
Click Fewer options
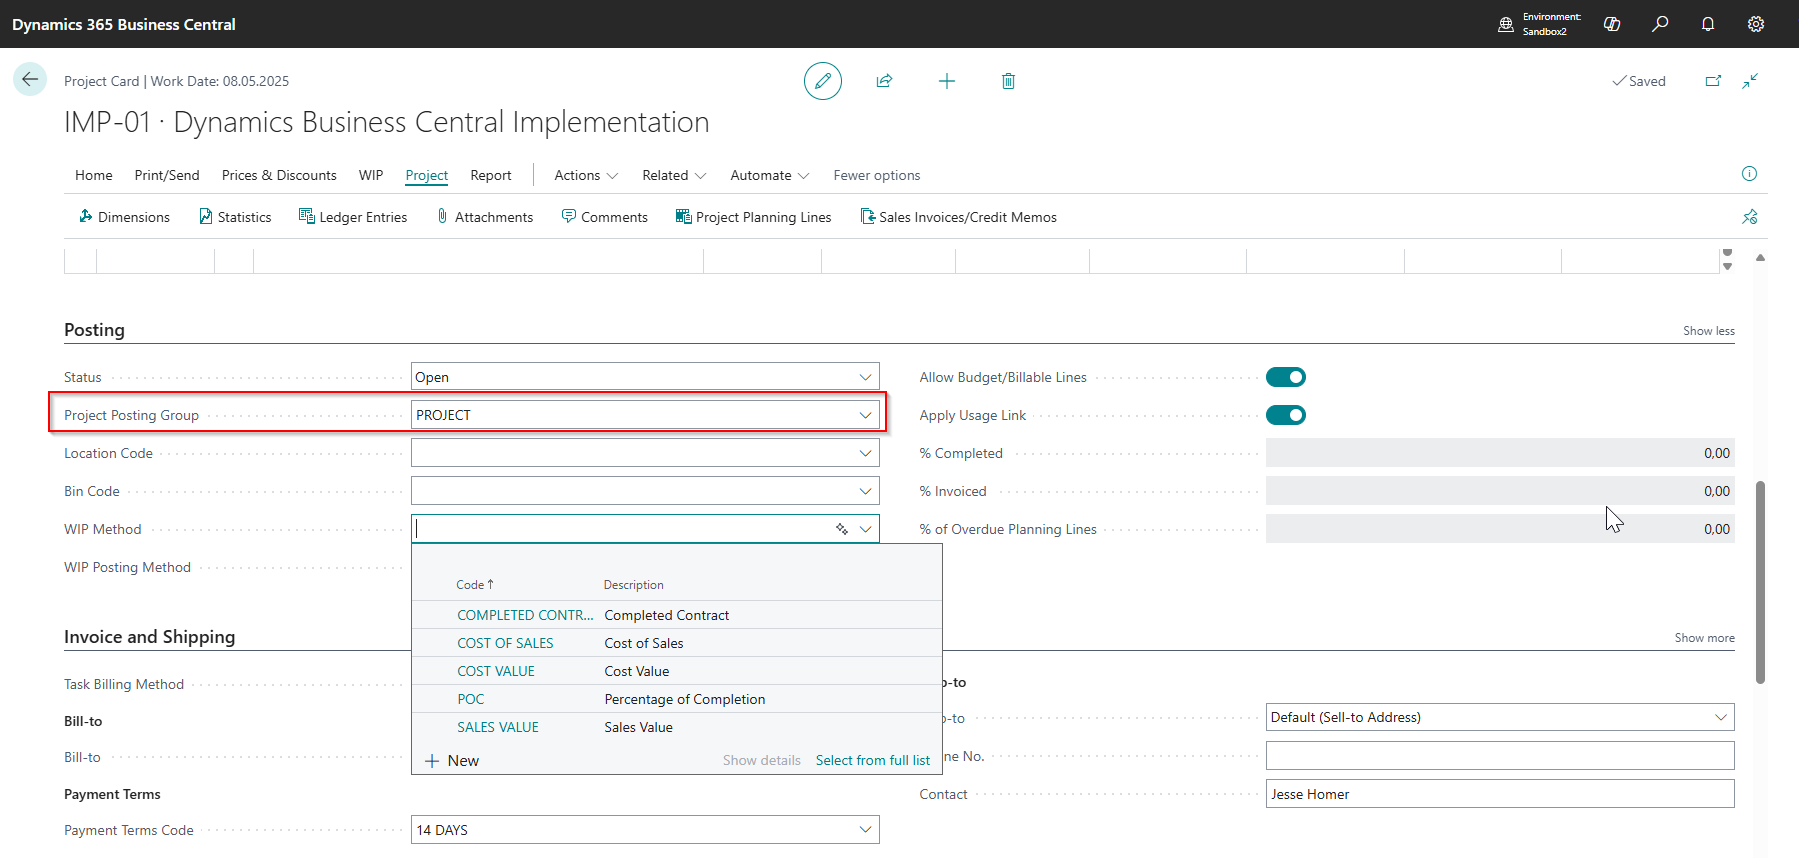tap(877, 175)
